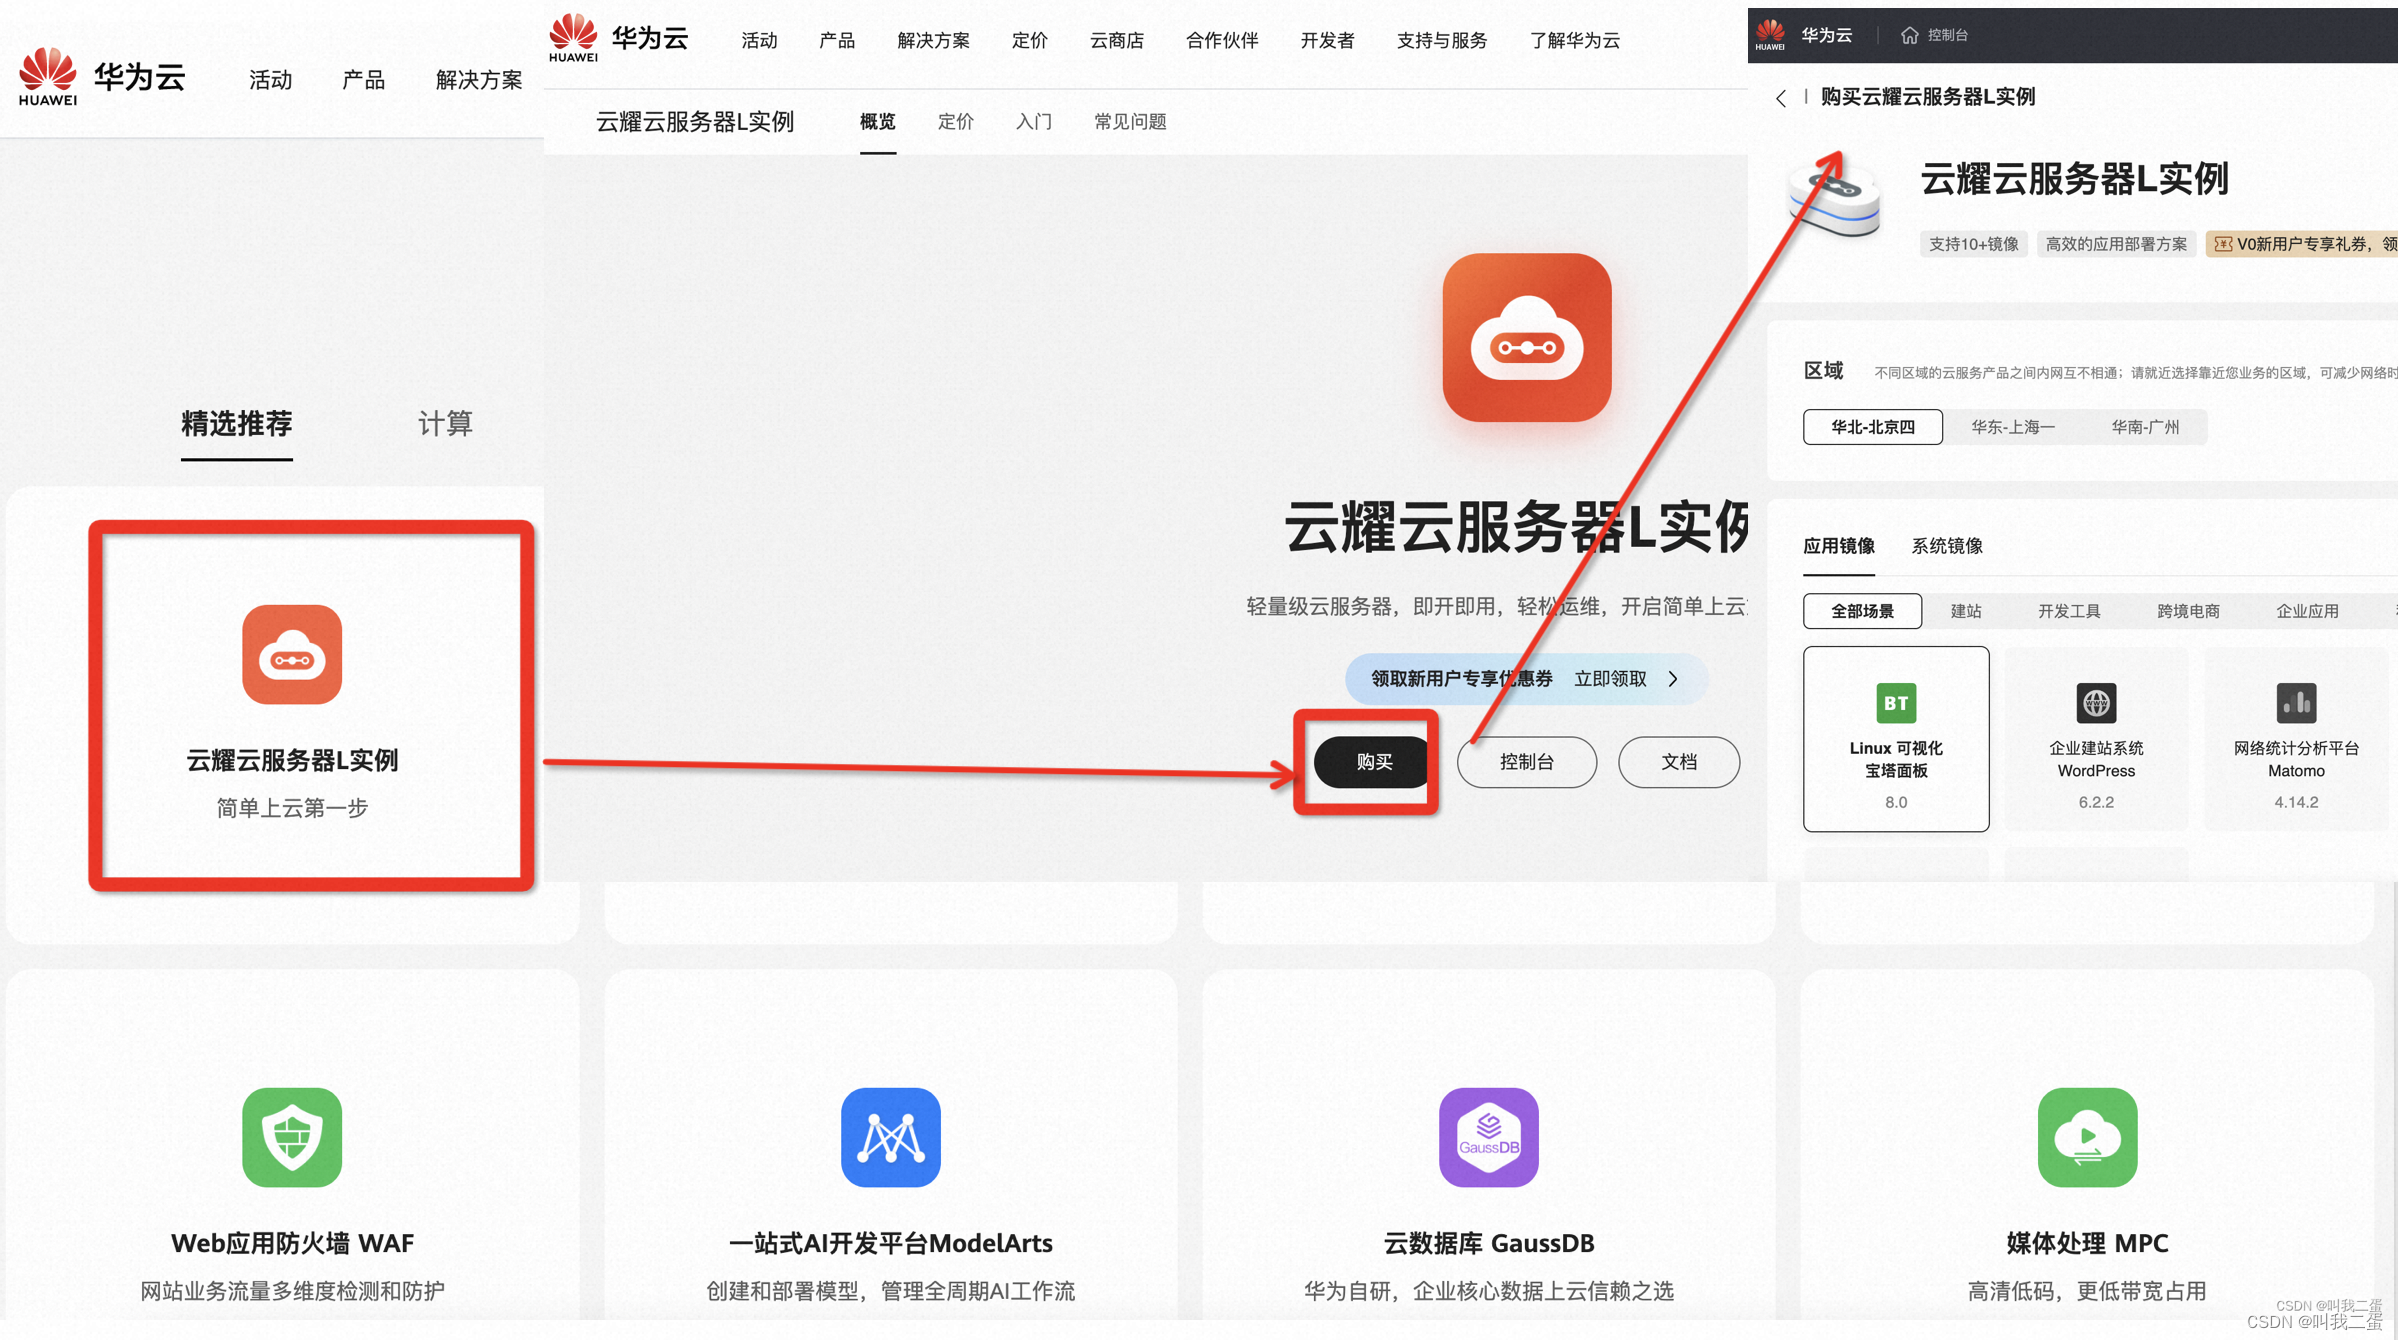Click the black 购买 button
Image resolution: width=2398 pixels, height=1340 pixels.
point(1374,762)
